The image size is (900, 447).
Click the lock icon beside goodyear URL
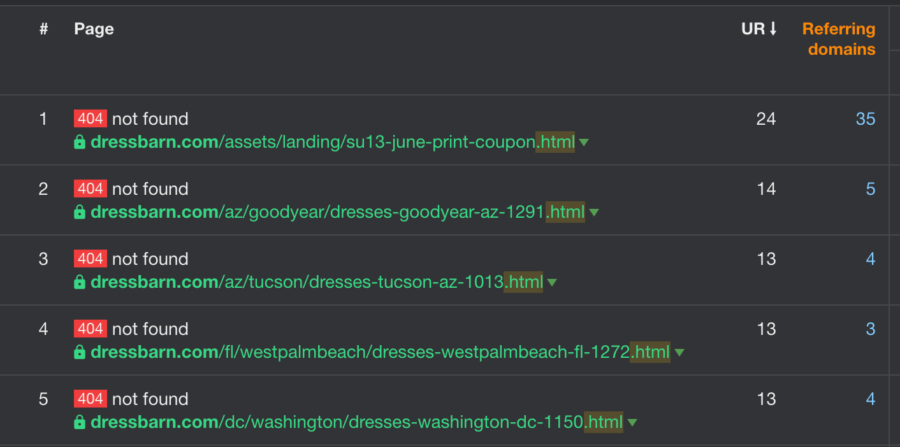[x=80, y=212]
